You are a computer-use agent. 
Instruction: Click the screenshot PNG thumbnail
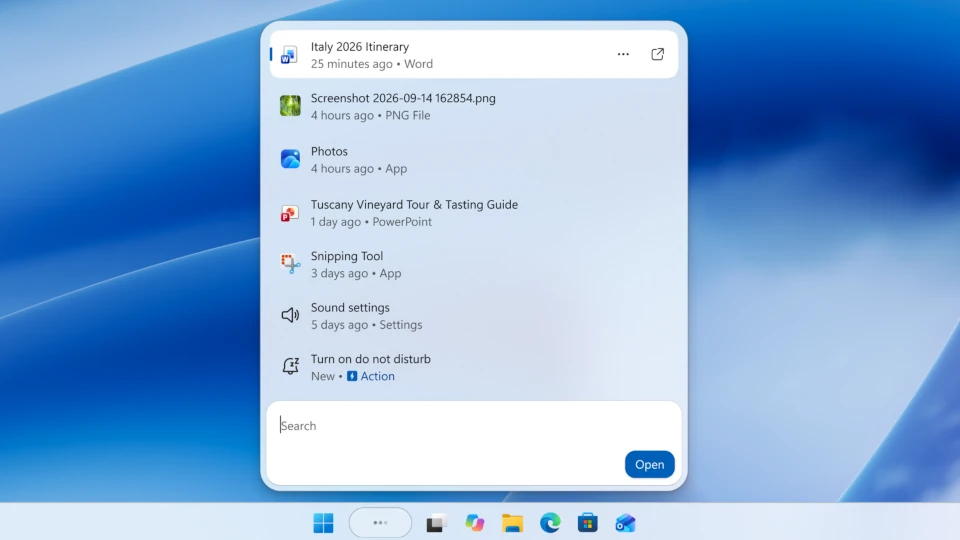290,106
